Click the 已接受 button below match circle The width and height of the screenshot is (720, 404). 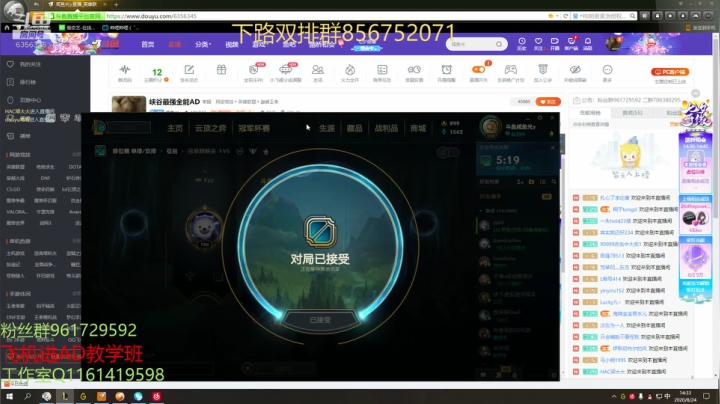(x=320, y=320)
